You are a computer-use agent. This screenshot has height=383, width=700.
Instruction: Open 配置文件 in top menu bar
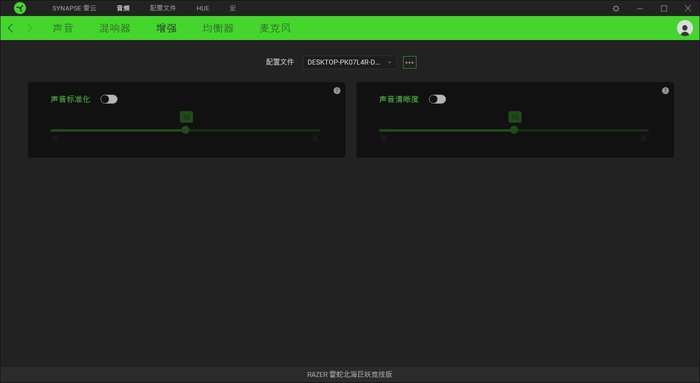click(x=162, y=8)
